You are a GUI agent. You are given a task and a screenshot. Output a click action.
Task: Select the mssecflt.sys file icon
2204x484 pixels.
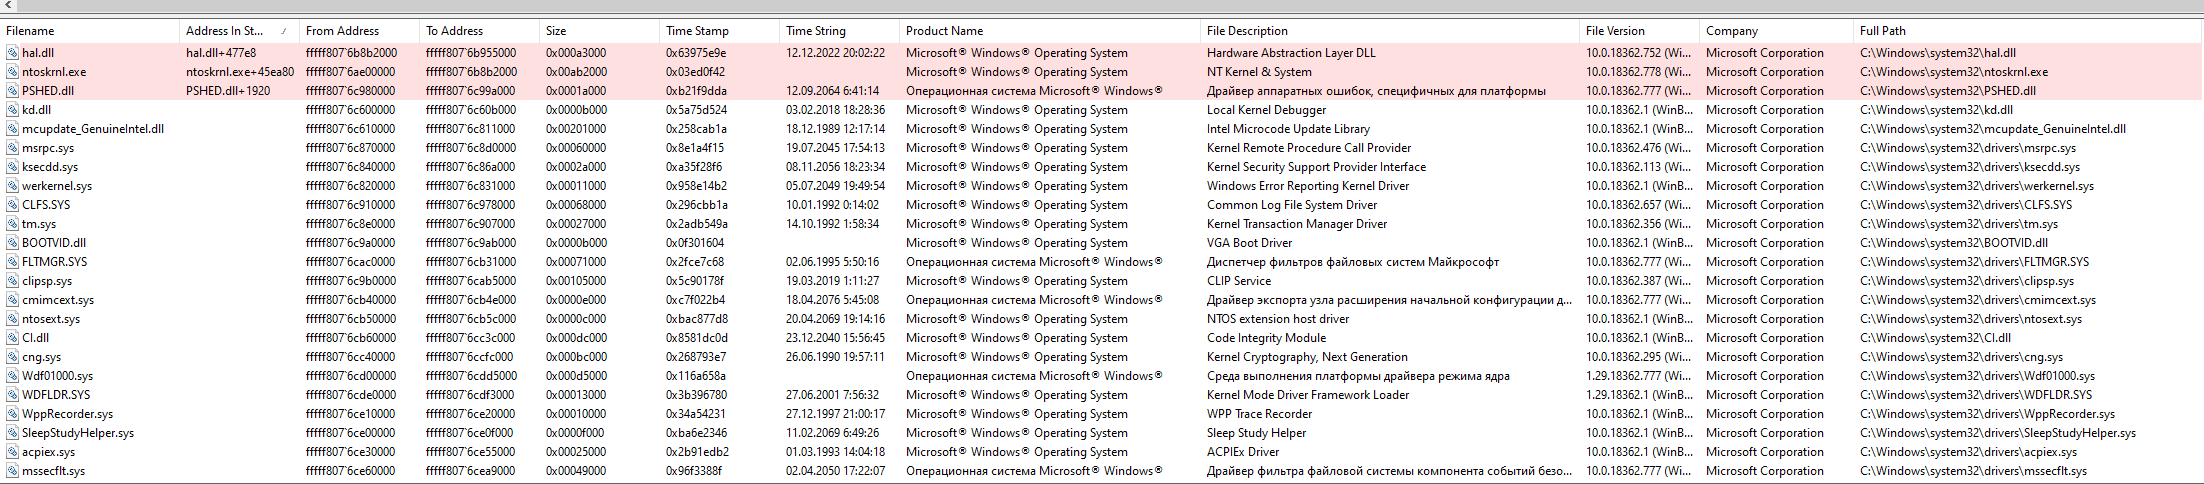tap(12, 471)
